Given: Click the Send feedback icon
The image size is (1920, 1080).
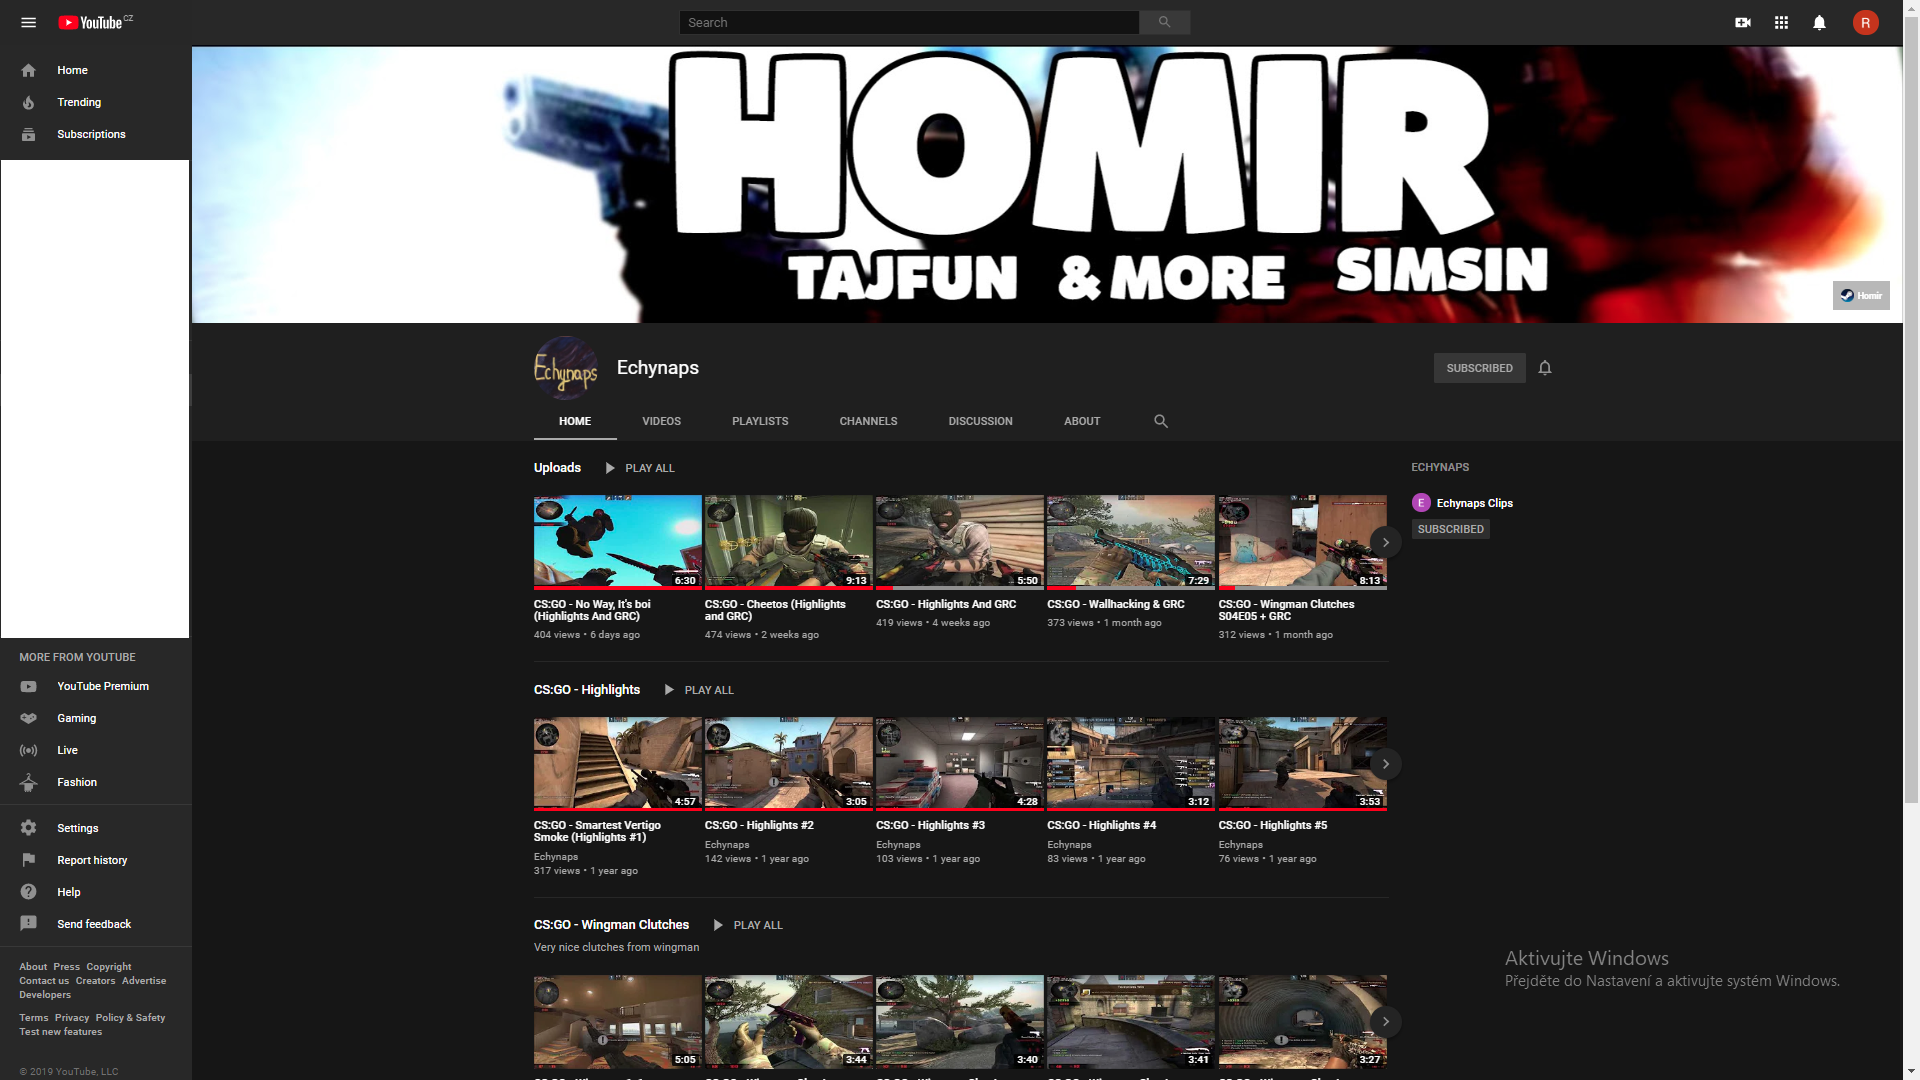Looking at the screenshot, I should tap(28, 924).
